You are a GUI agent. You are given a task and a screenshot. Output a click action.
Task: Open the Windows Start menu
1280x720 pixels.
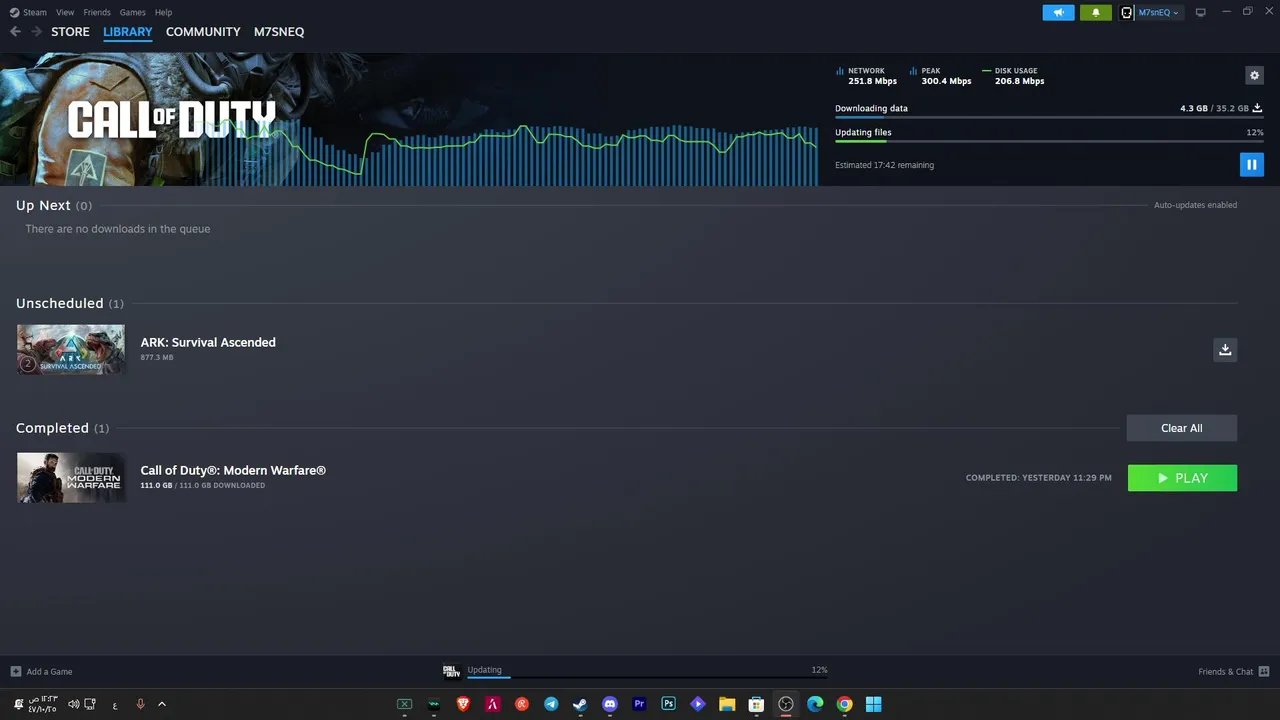tap(873, 704)
